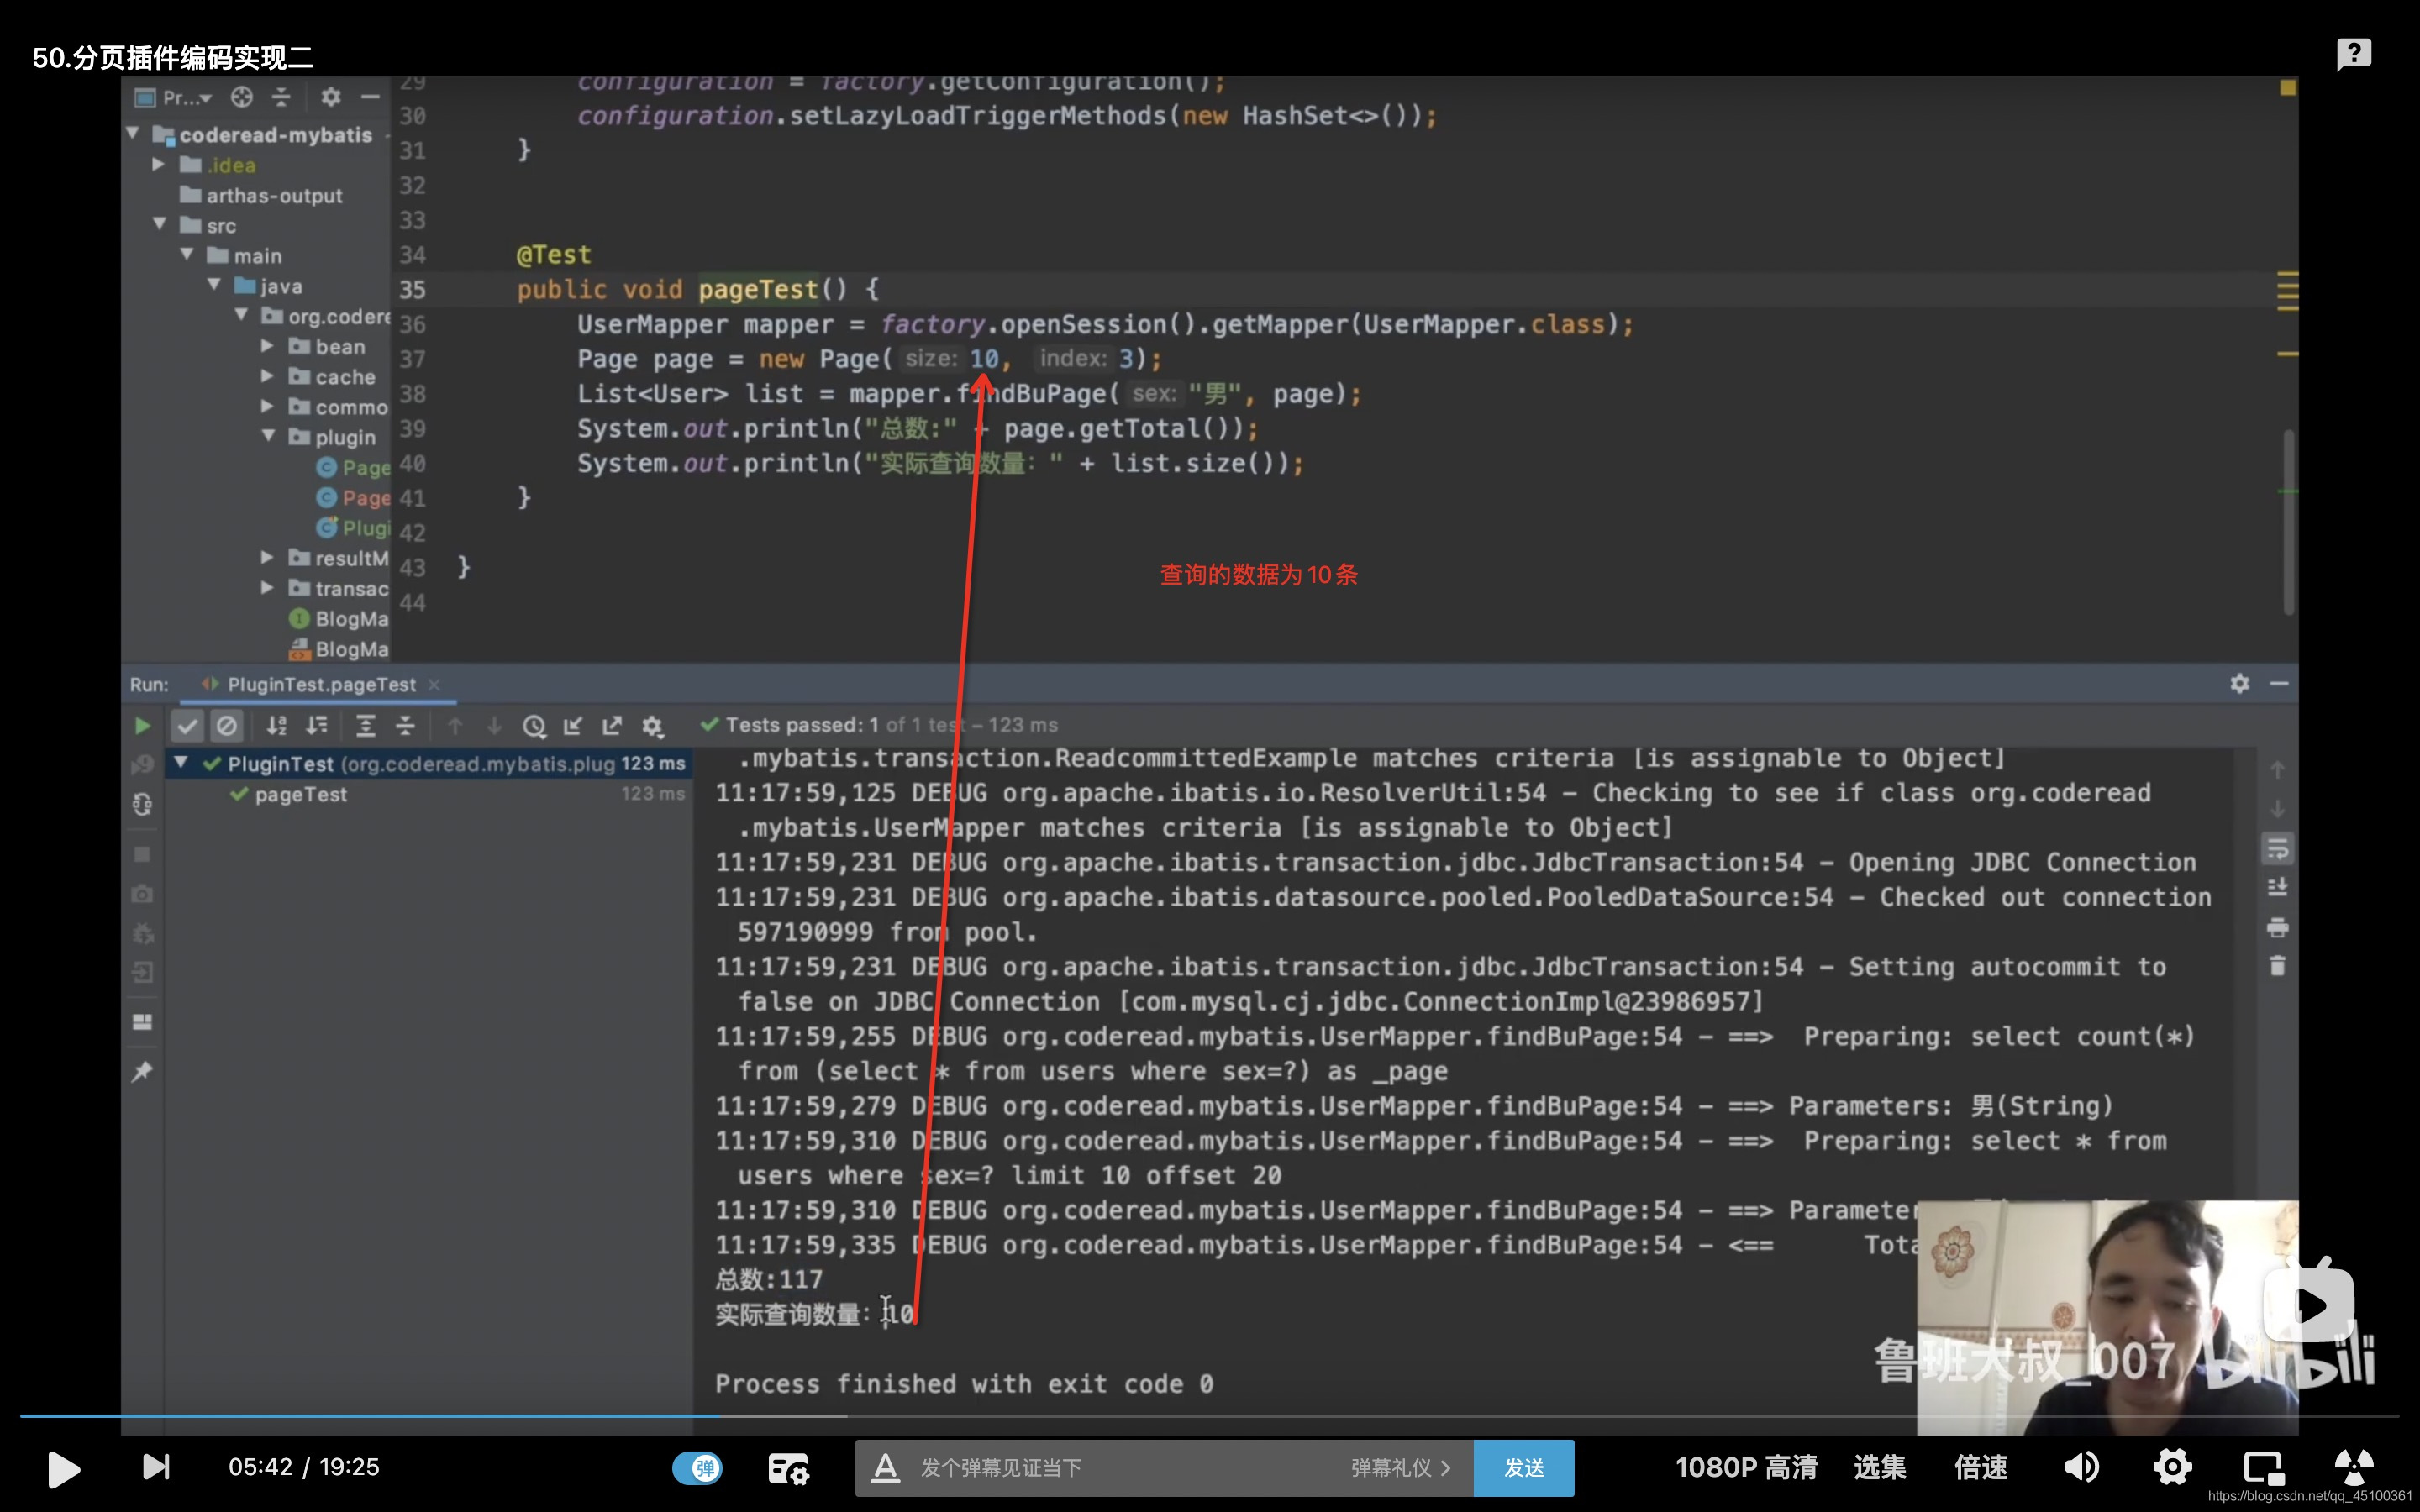2420x1512 pixels.
Task: Open the 倍速 playback speed menu
Action: 1981,1468
